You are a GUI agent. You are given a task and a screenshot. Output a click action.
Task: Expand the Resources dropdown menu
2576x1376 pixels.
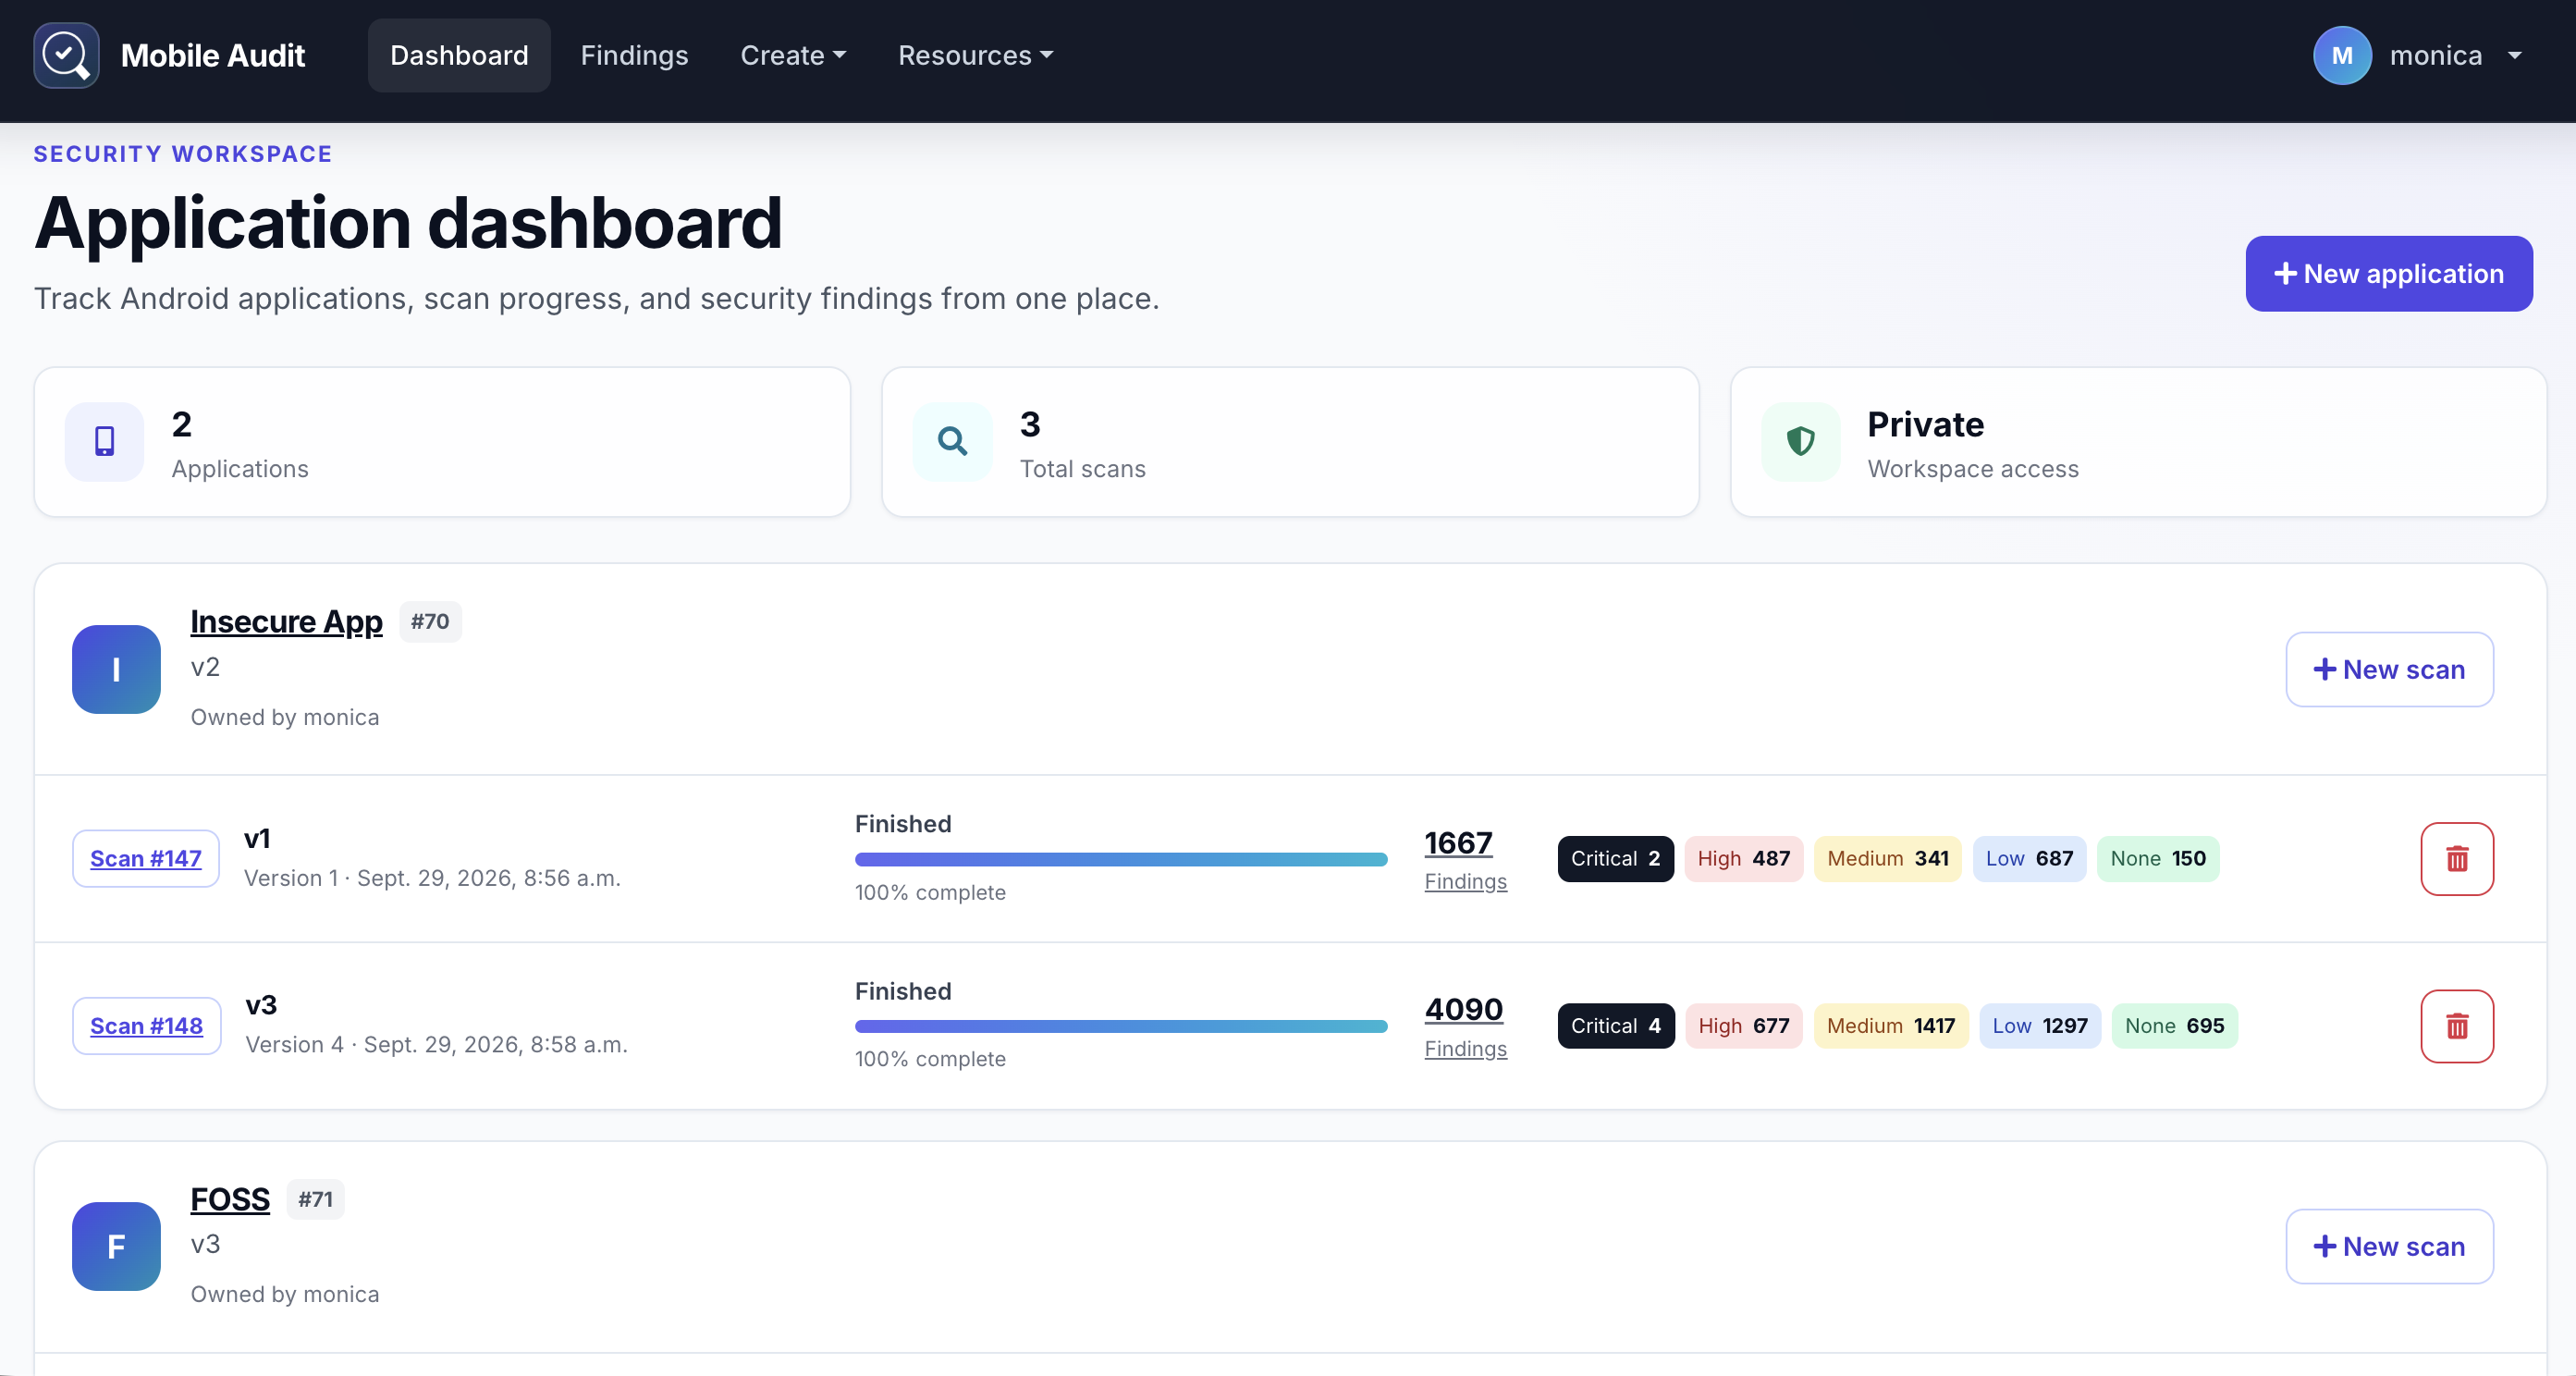pos(975,55)
